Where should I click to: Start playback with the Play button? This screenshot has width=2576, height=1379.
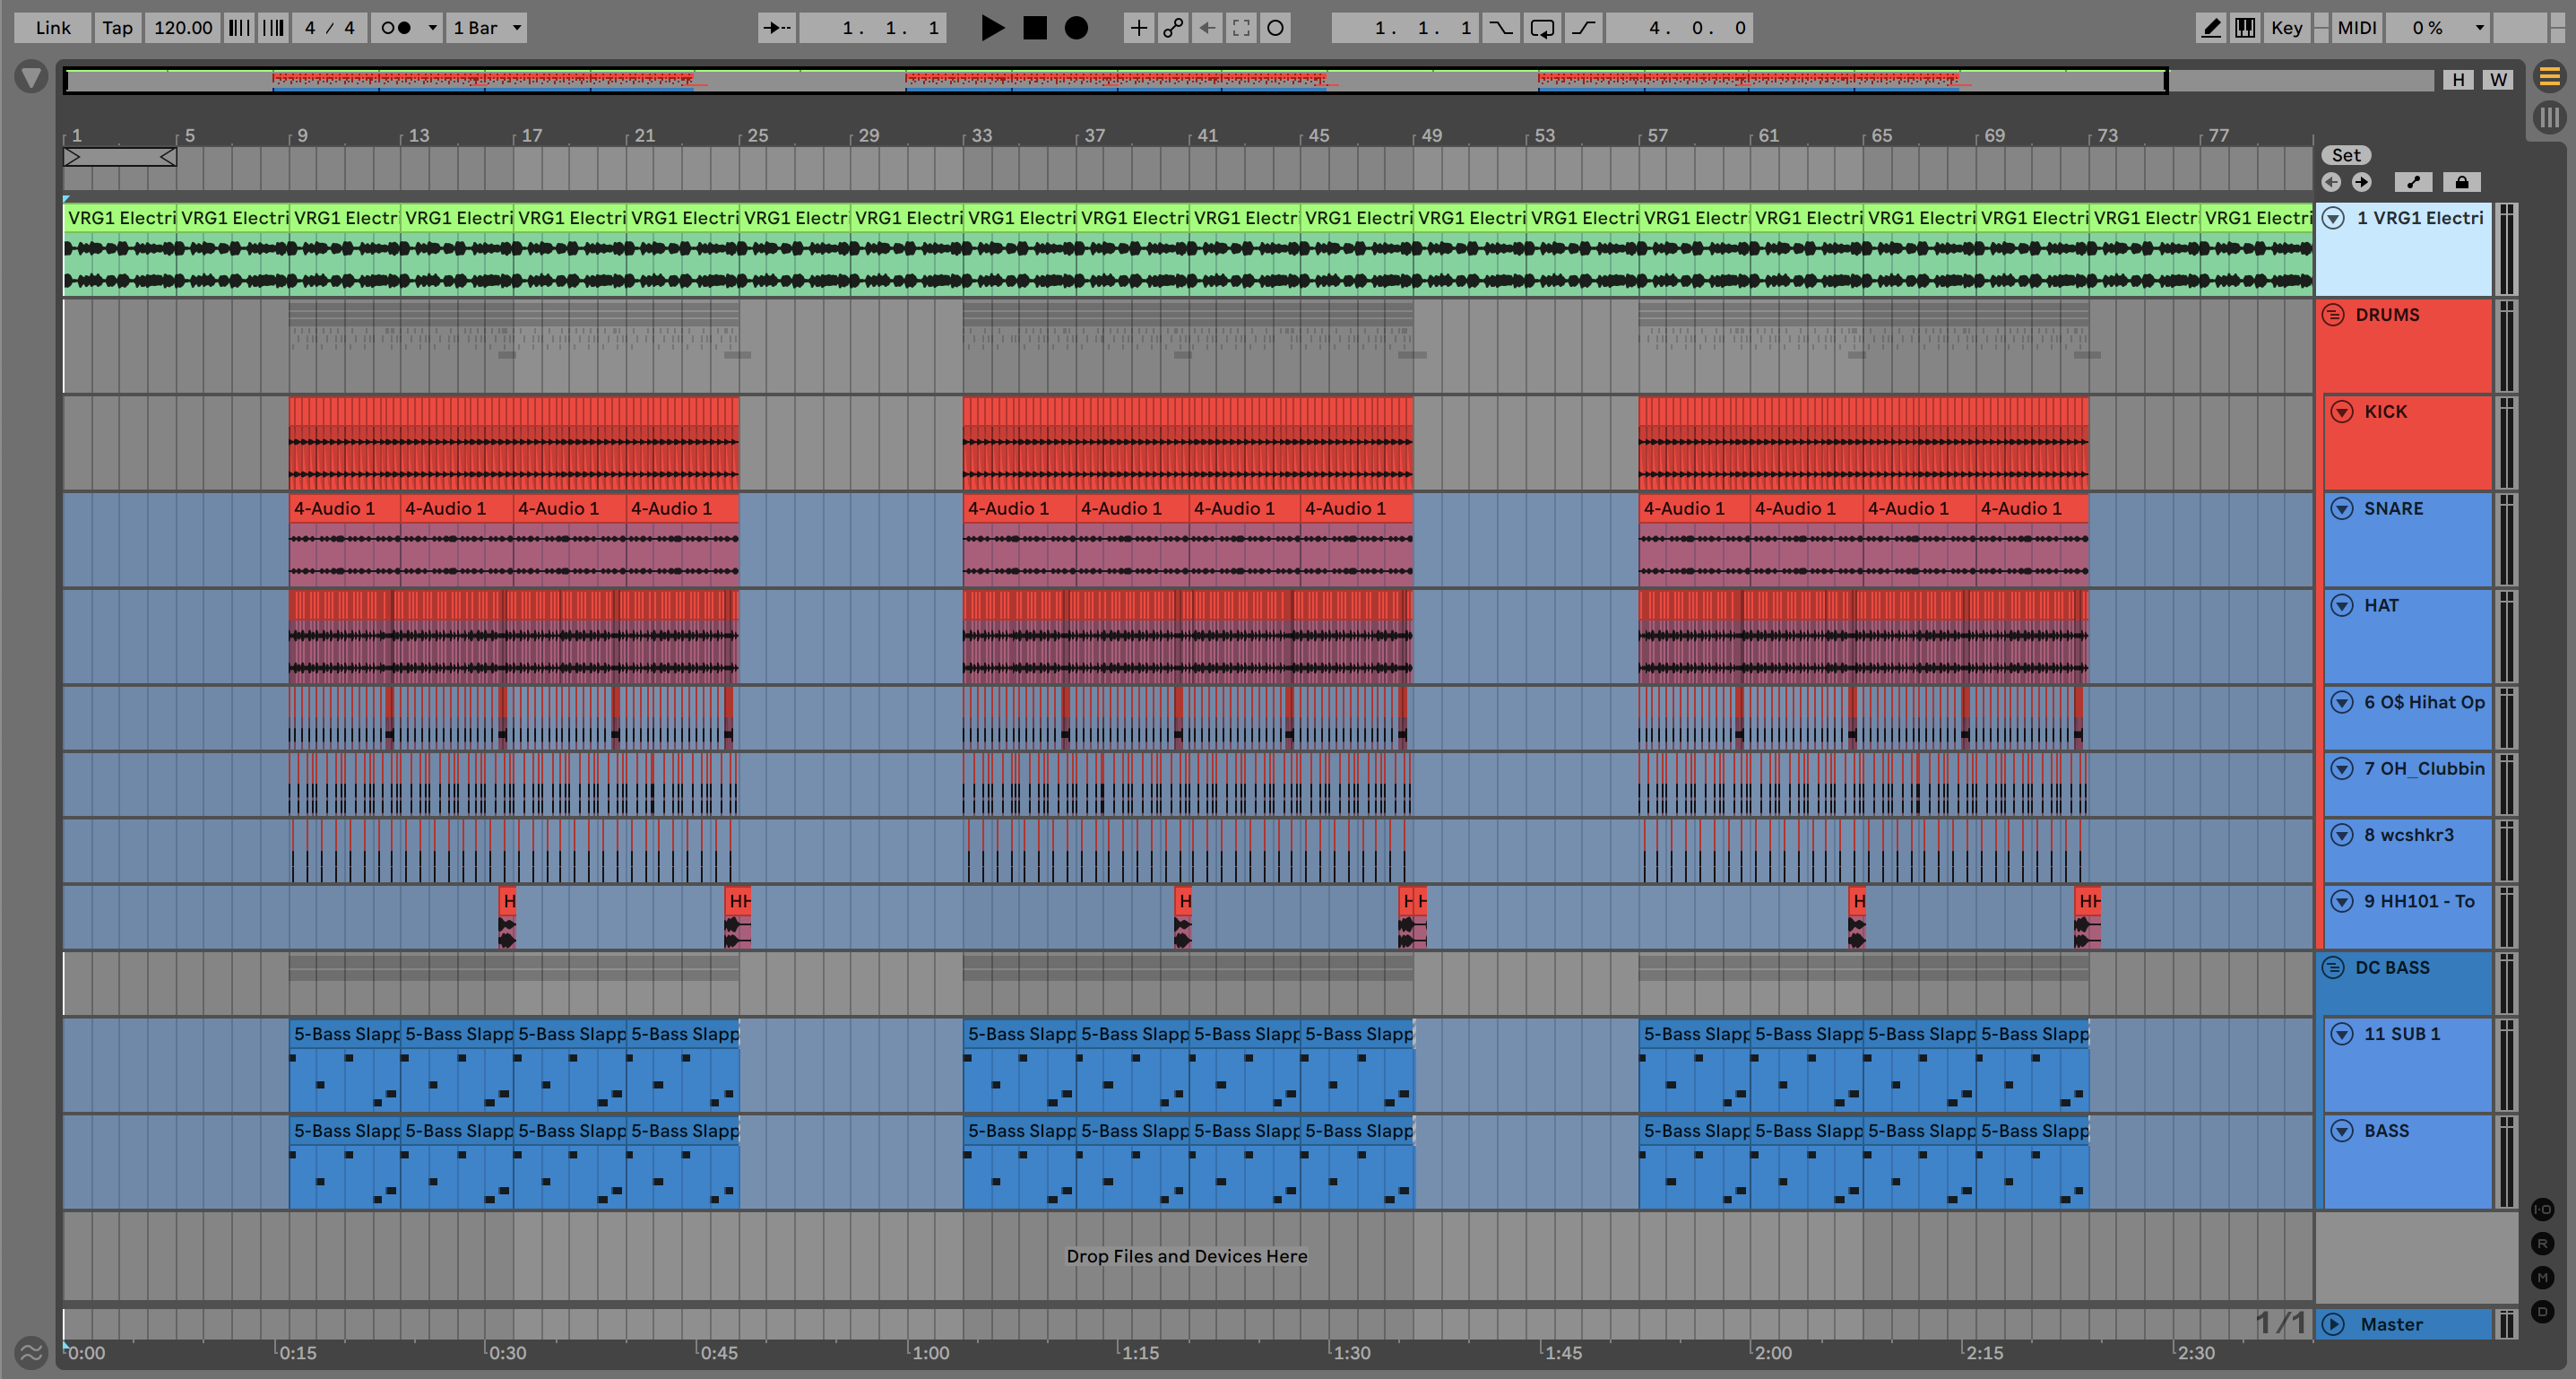point(991,28)
